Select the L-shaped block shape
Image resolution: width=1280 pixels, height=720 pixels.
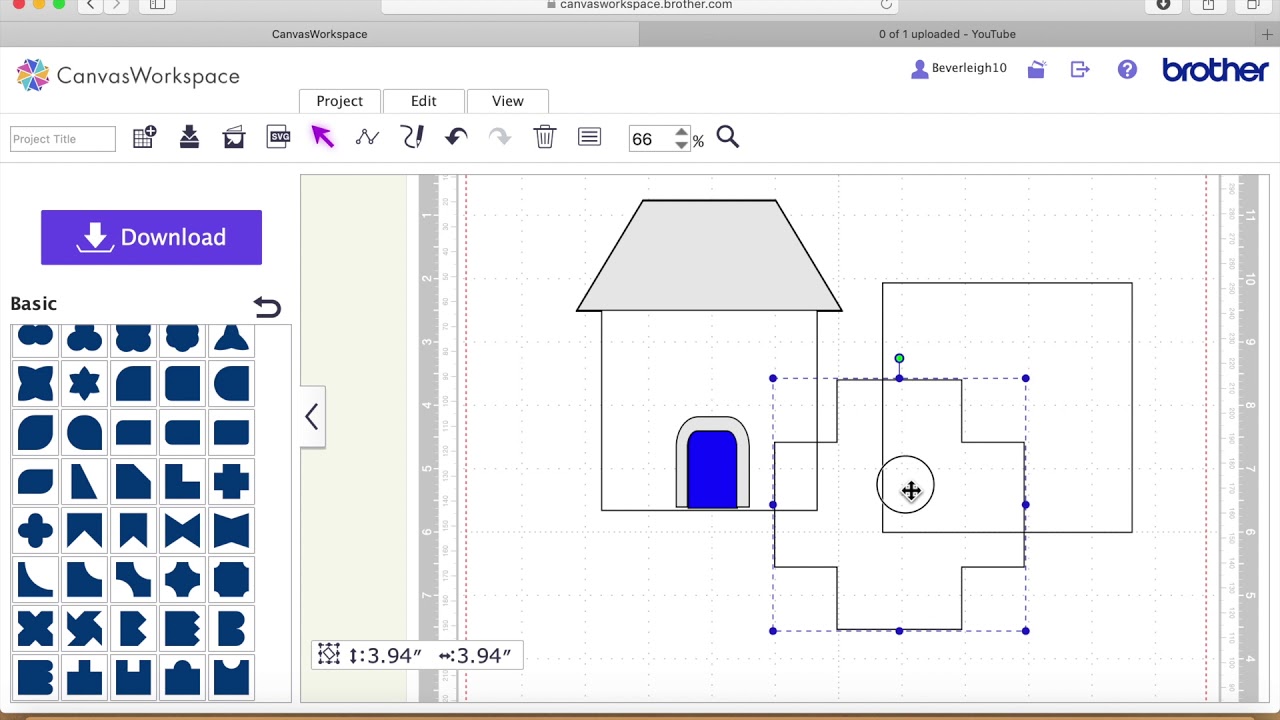182,481
